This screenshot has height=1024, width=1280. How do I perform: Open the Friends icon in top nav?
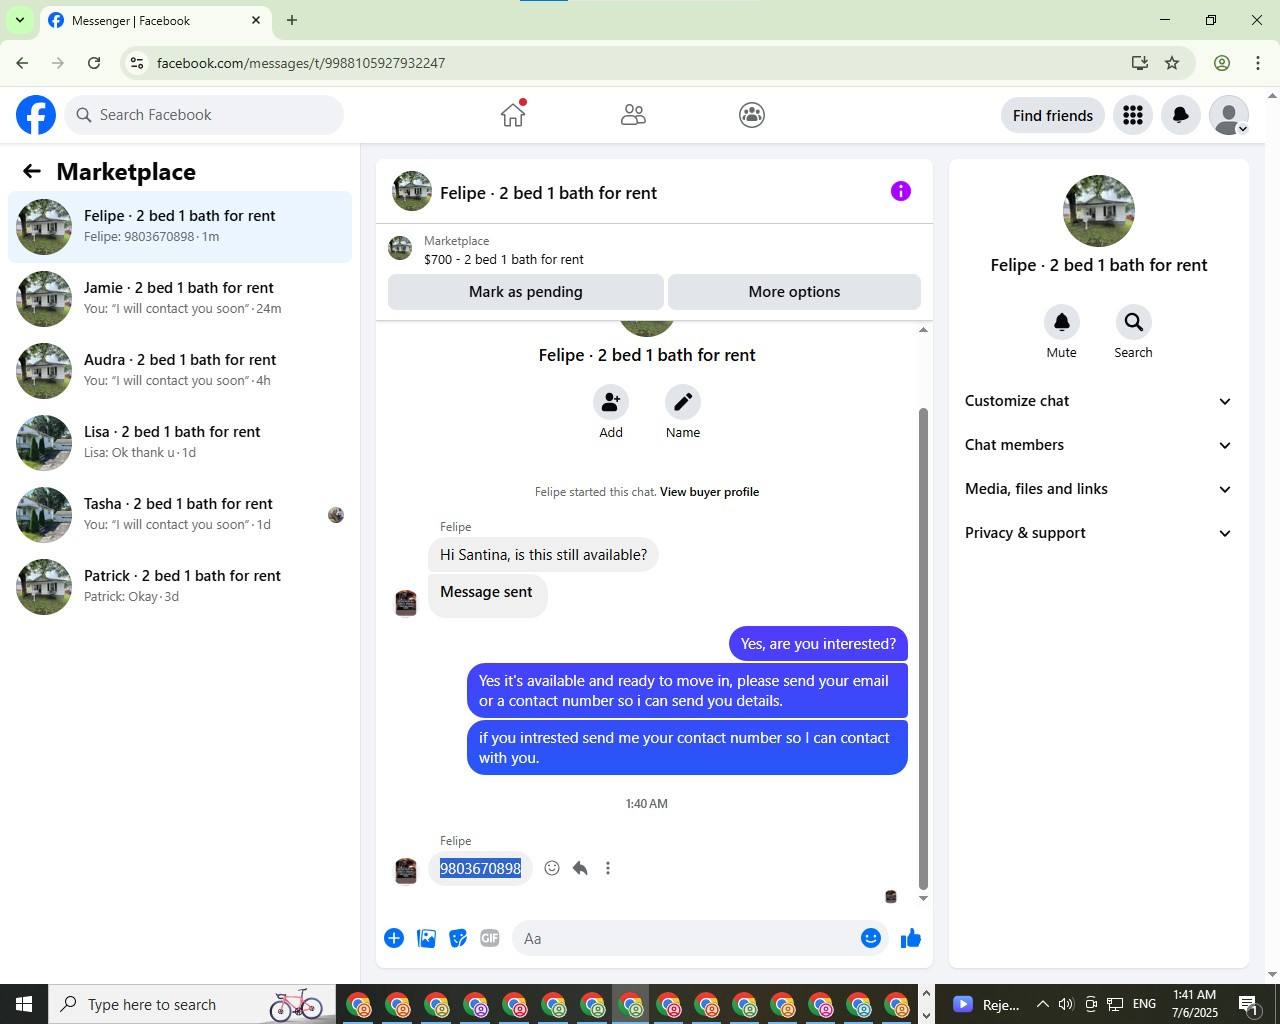coord(633,115)
